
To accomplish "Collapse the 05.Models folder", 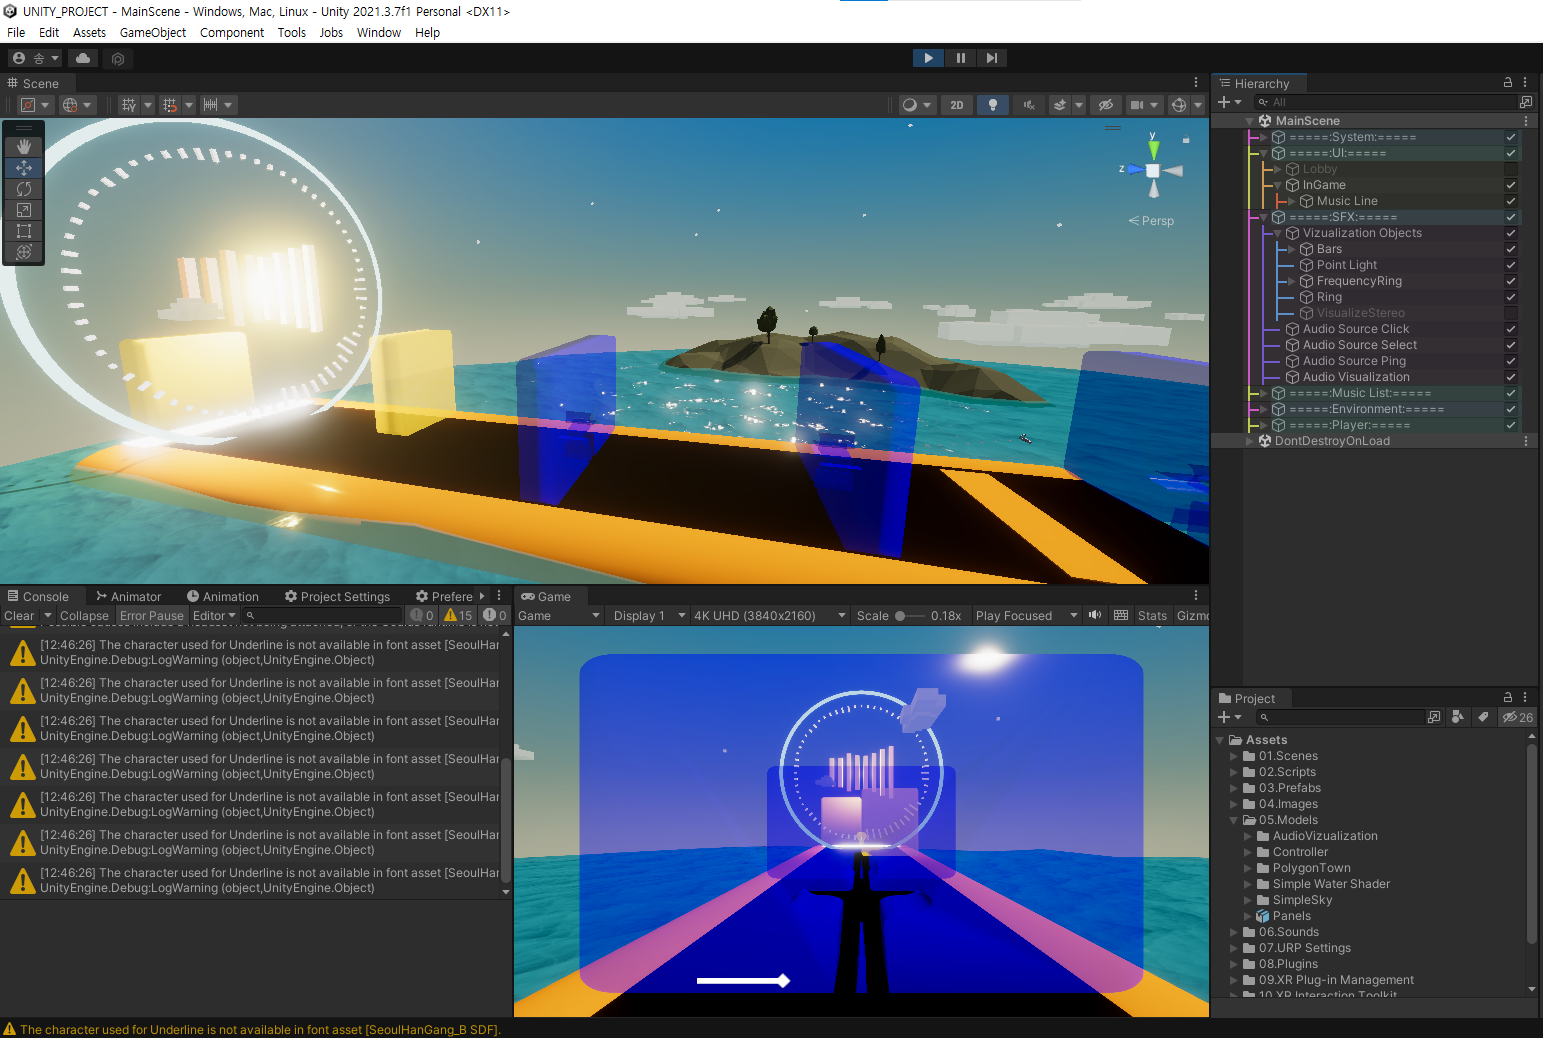I will (1233, 820).
